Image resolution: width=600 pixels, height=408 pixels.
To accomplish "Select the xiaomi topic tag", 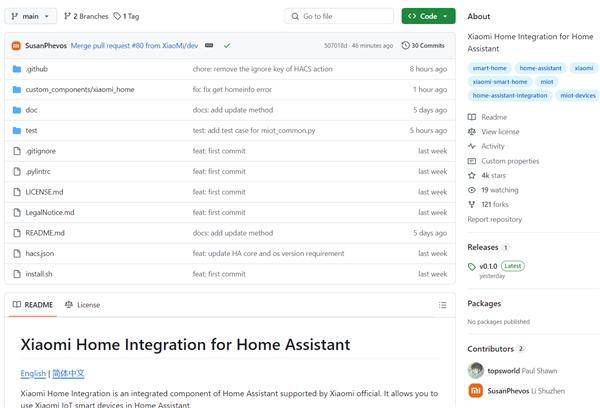I will [584, 68].
